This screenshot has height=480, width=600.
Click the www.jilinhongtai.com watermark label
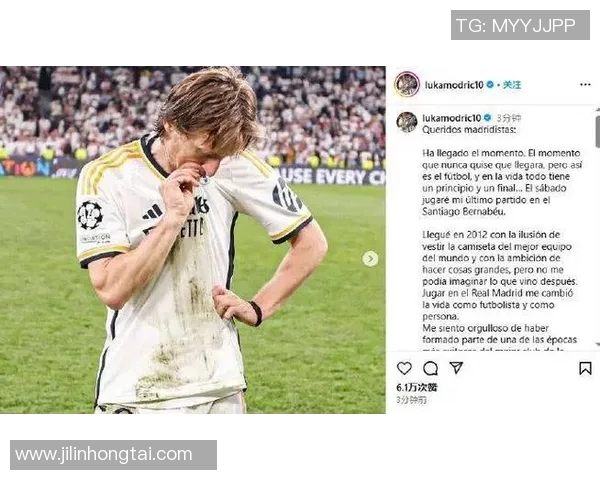click(113, 455)
